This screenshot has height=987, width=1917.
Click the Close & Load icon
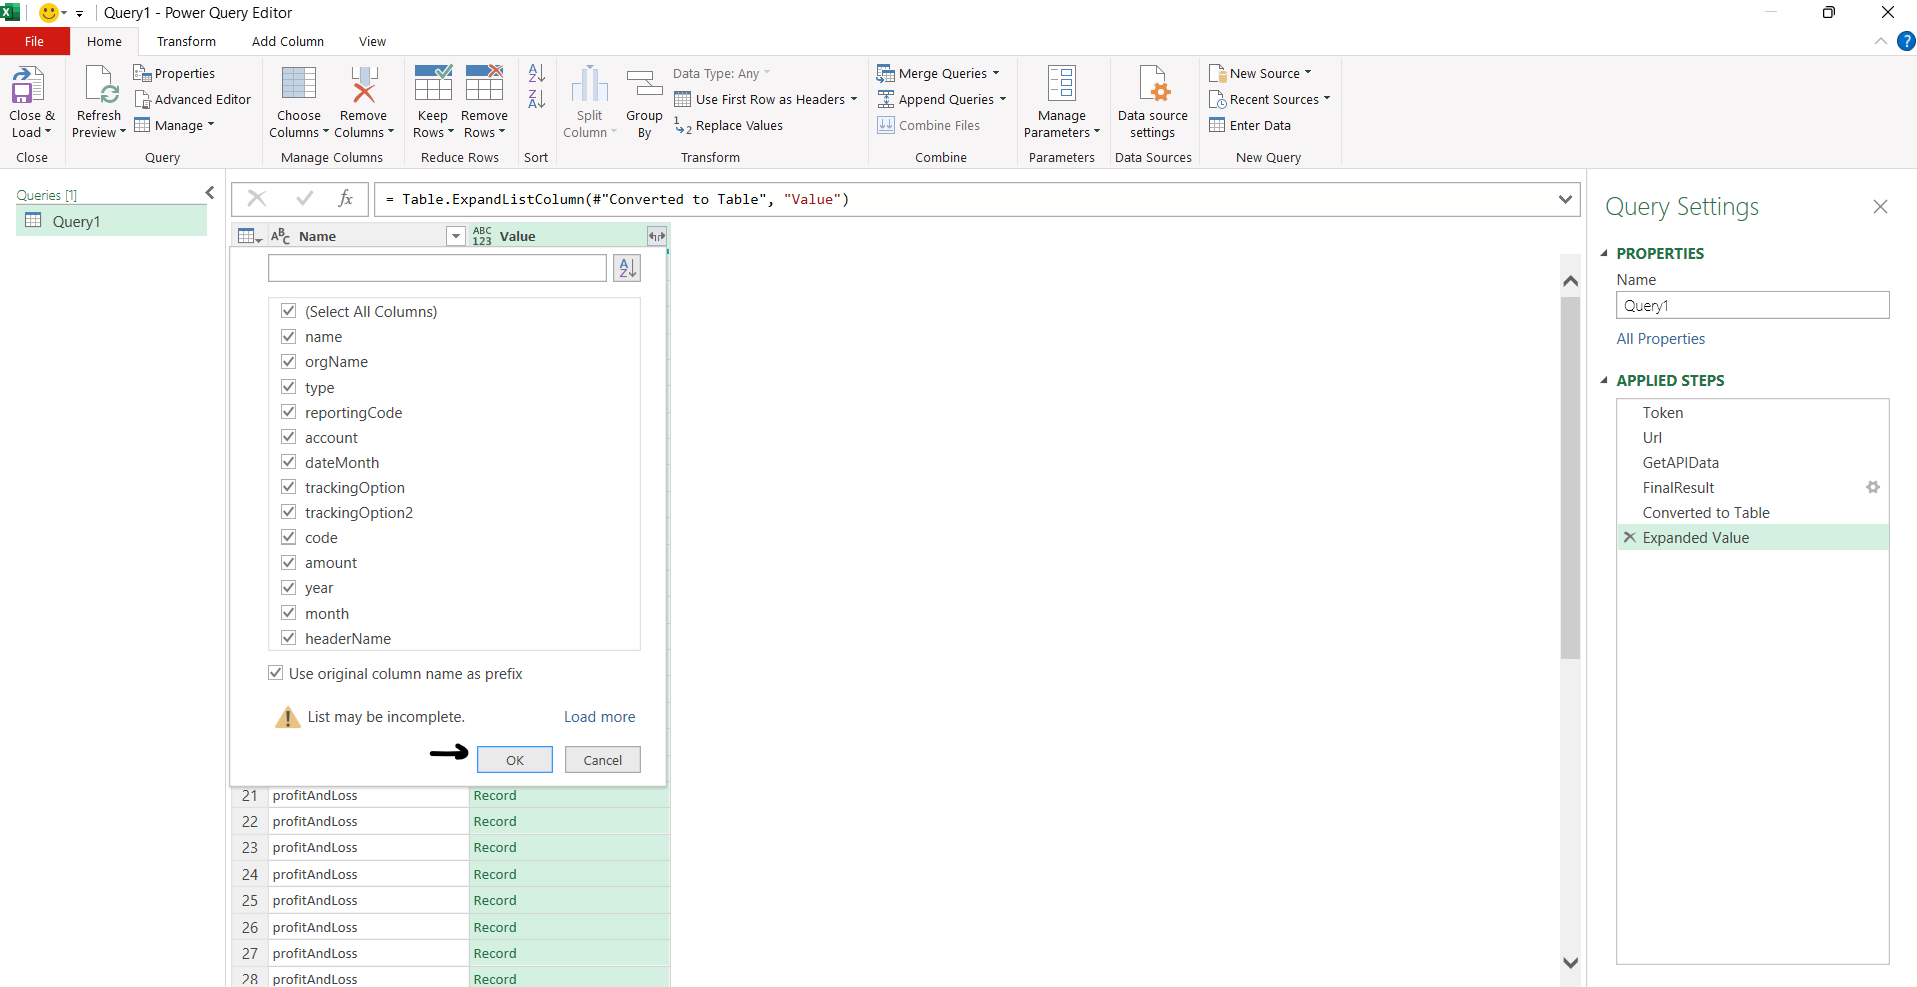tap(28, 85)
